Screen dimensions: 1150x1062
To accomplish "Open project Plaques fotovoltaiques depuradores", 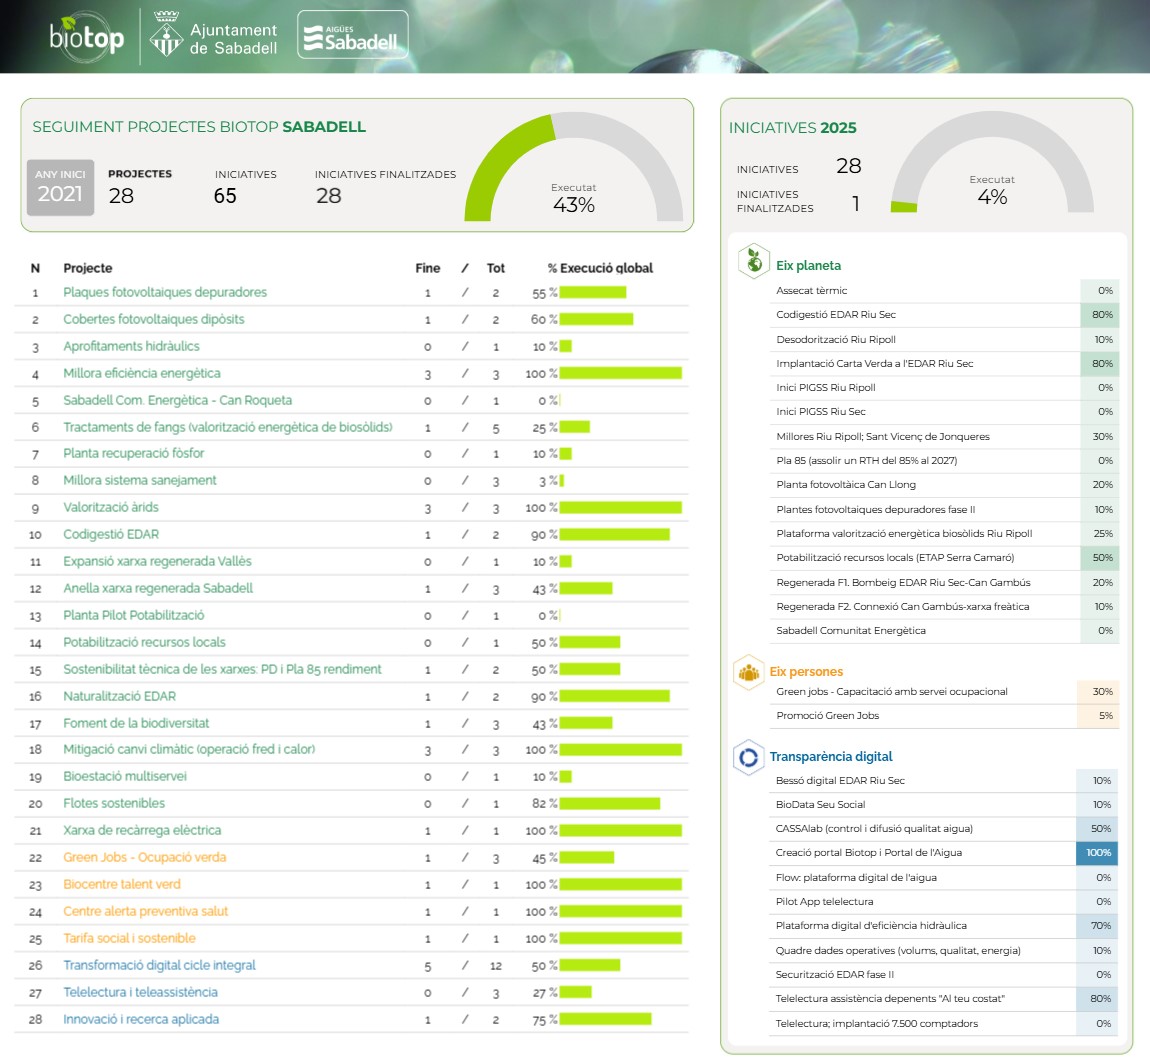I will tap(165, 292).
